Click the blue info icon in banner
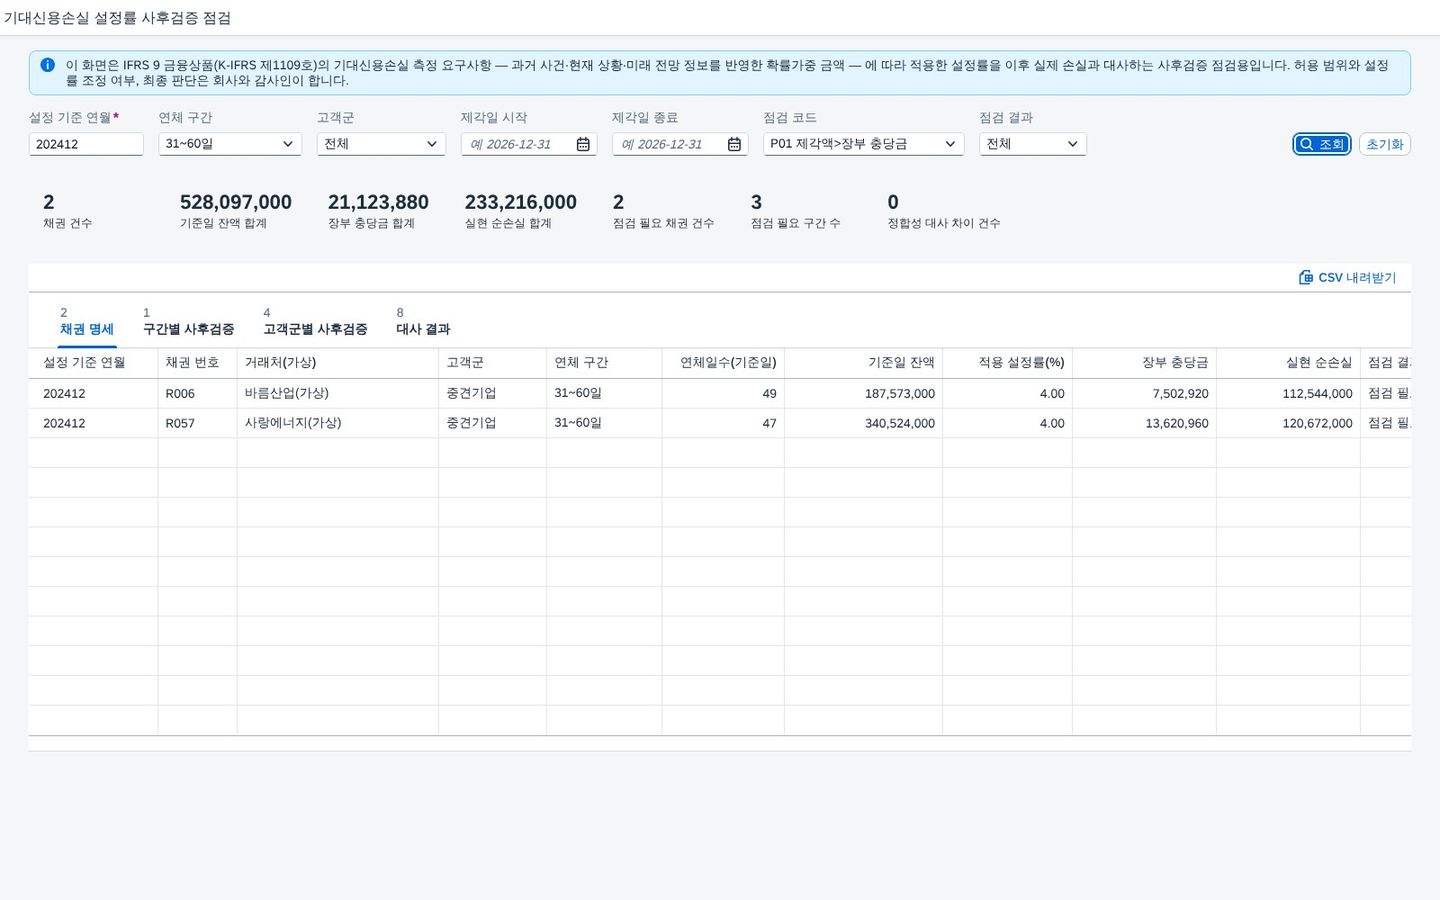Image resolution: width=1440 pixels, height=900 pixels. tap(47, 65)
